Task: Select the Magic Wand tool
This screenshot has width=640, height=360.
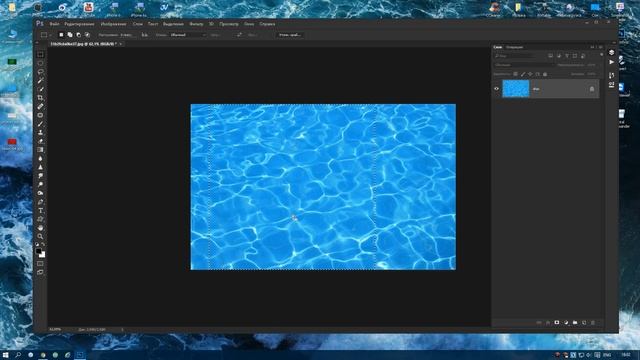Action: (x=40, y=80)
